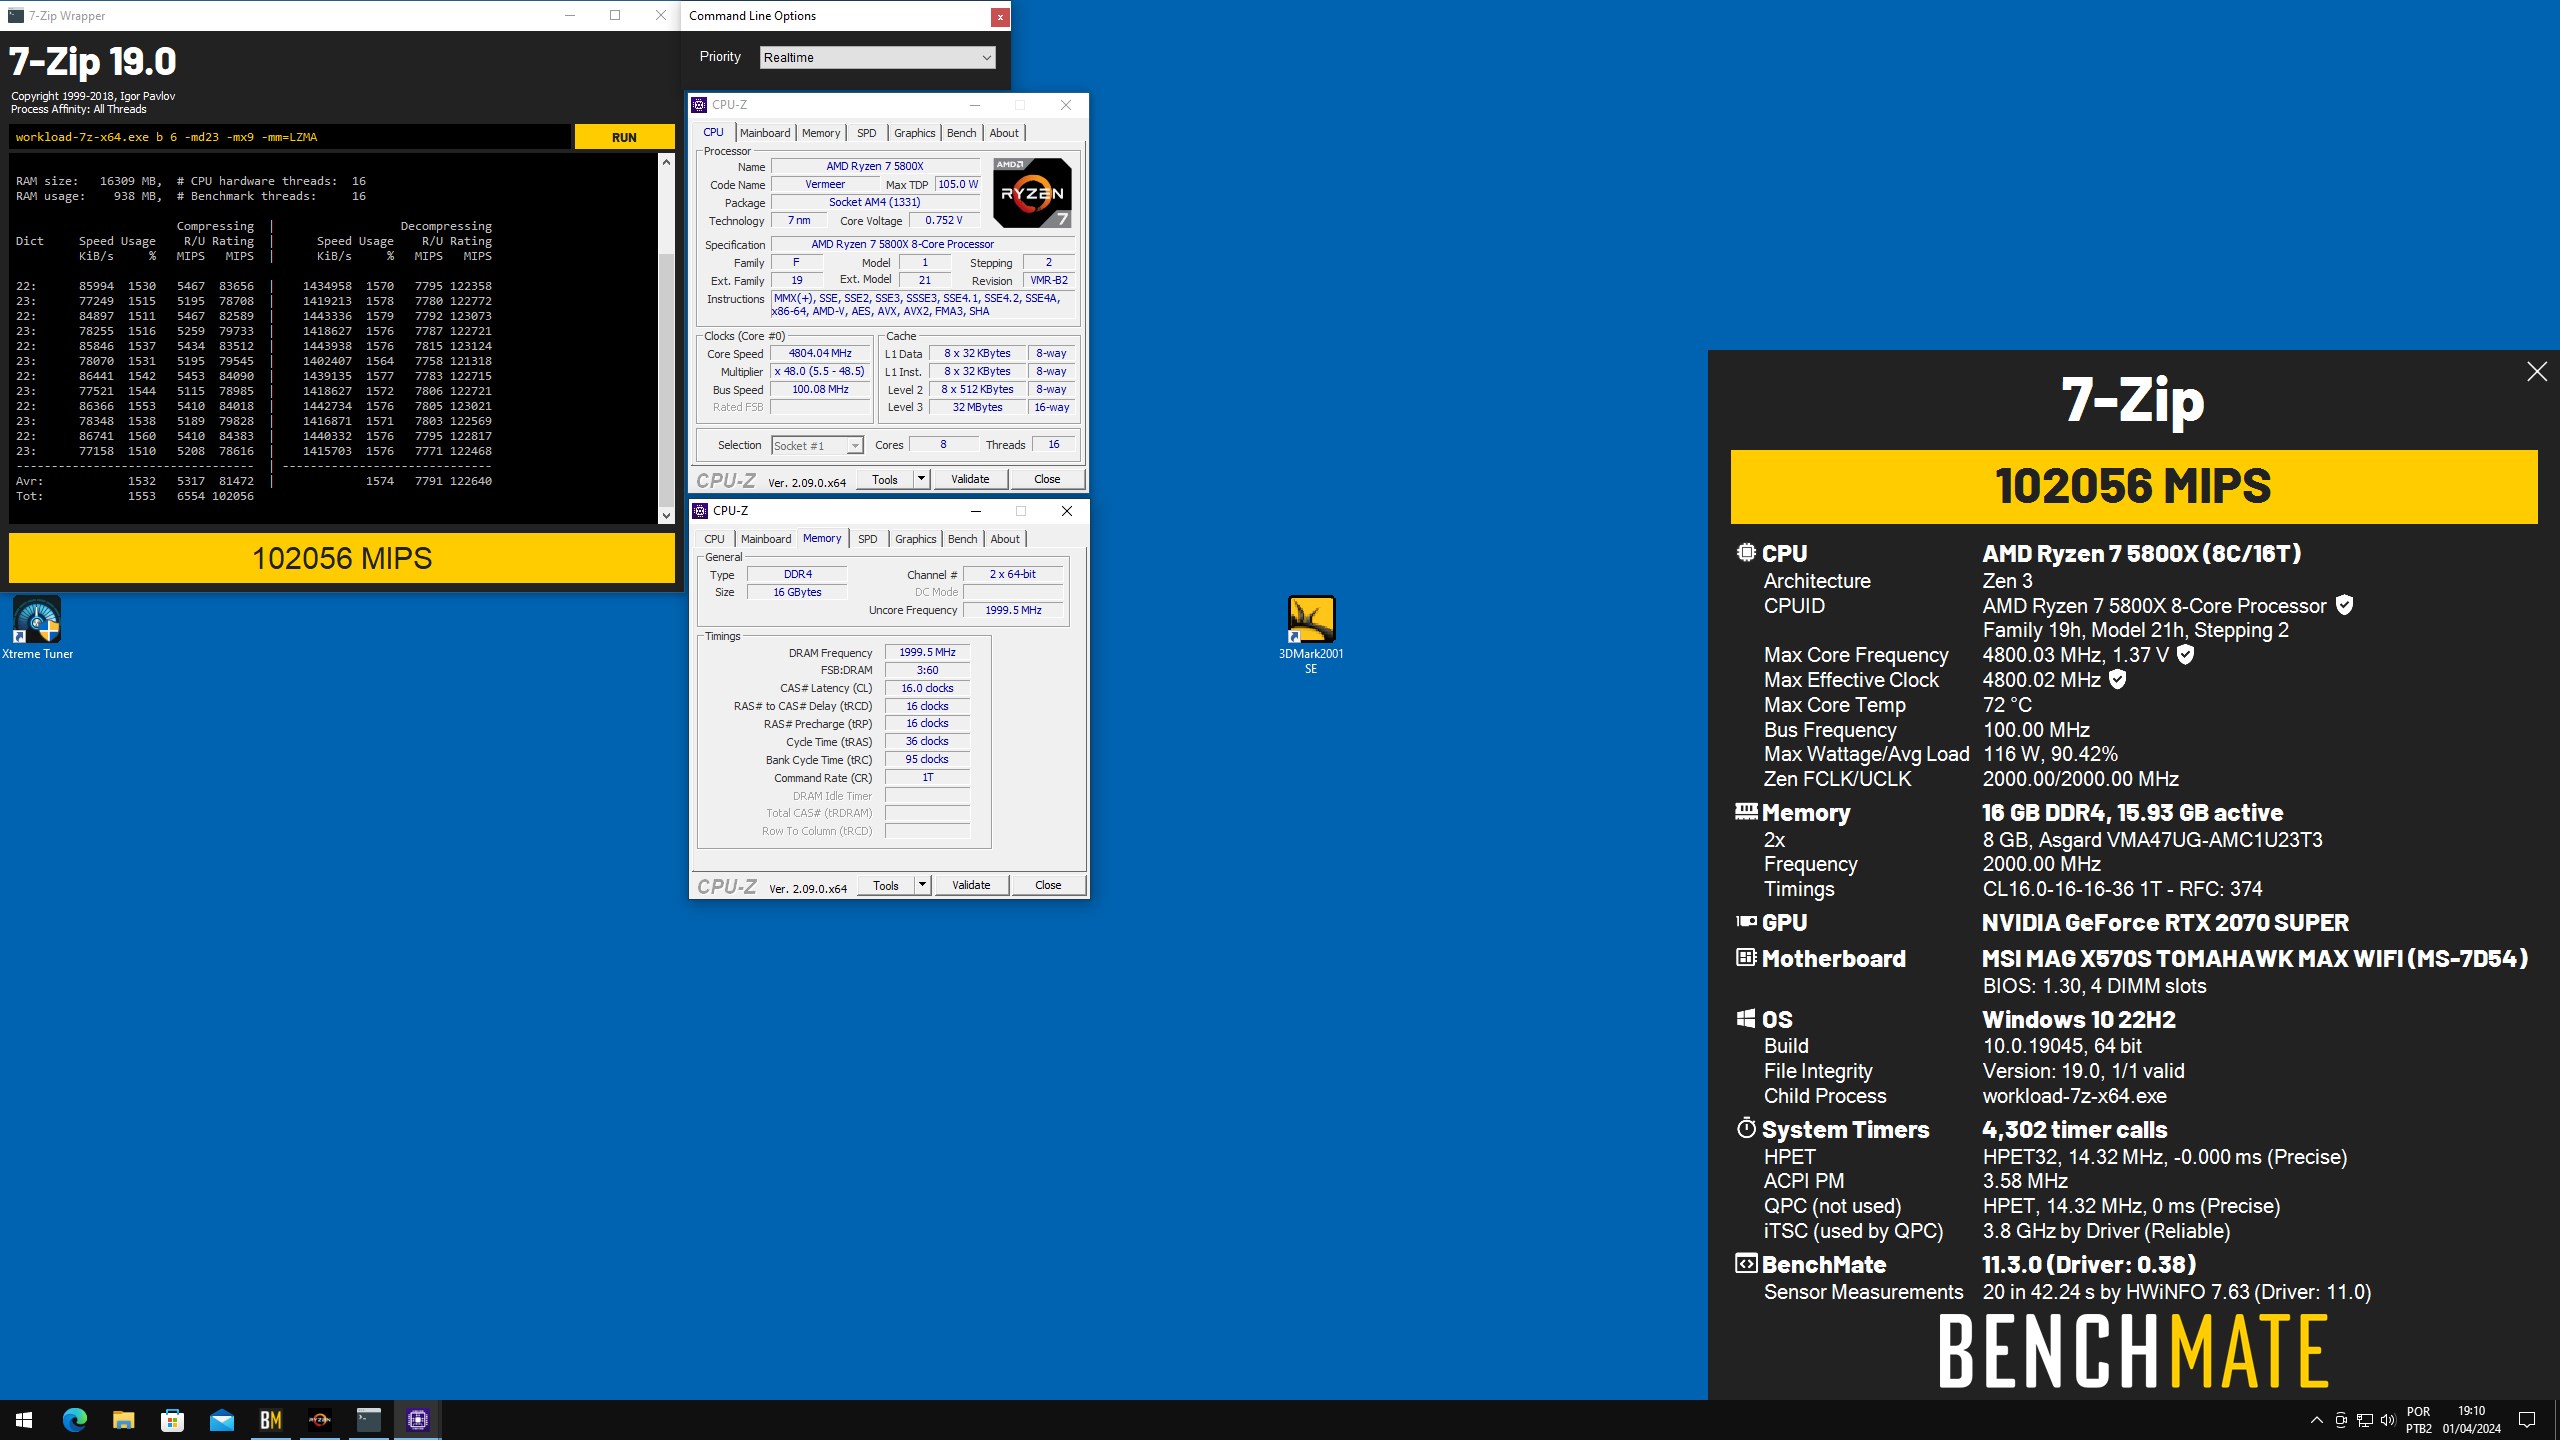The width and height of the screenshot is (2560, 1440).
Task: Switch to BenchMate via BM taskbar icon
Action: 271,1419
